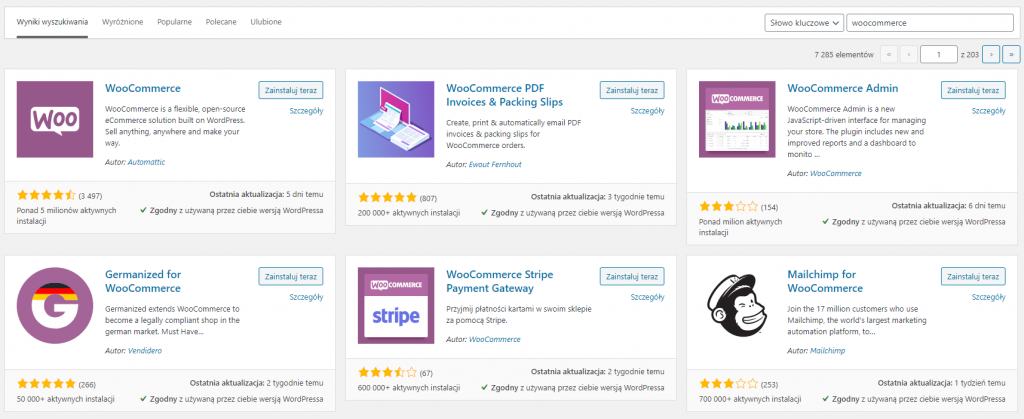
Task: Click the 50 000+ aktywnych instalacji text
Action: [x=66, y=399]
